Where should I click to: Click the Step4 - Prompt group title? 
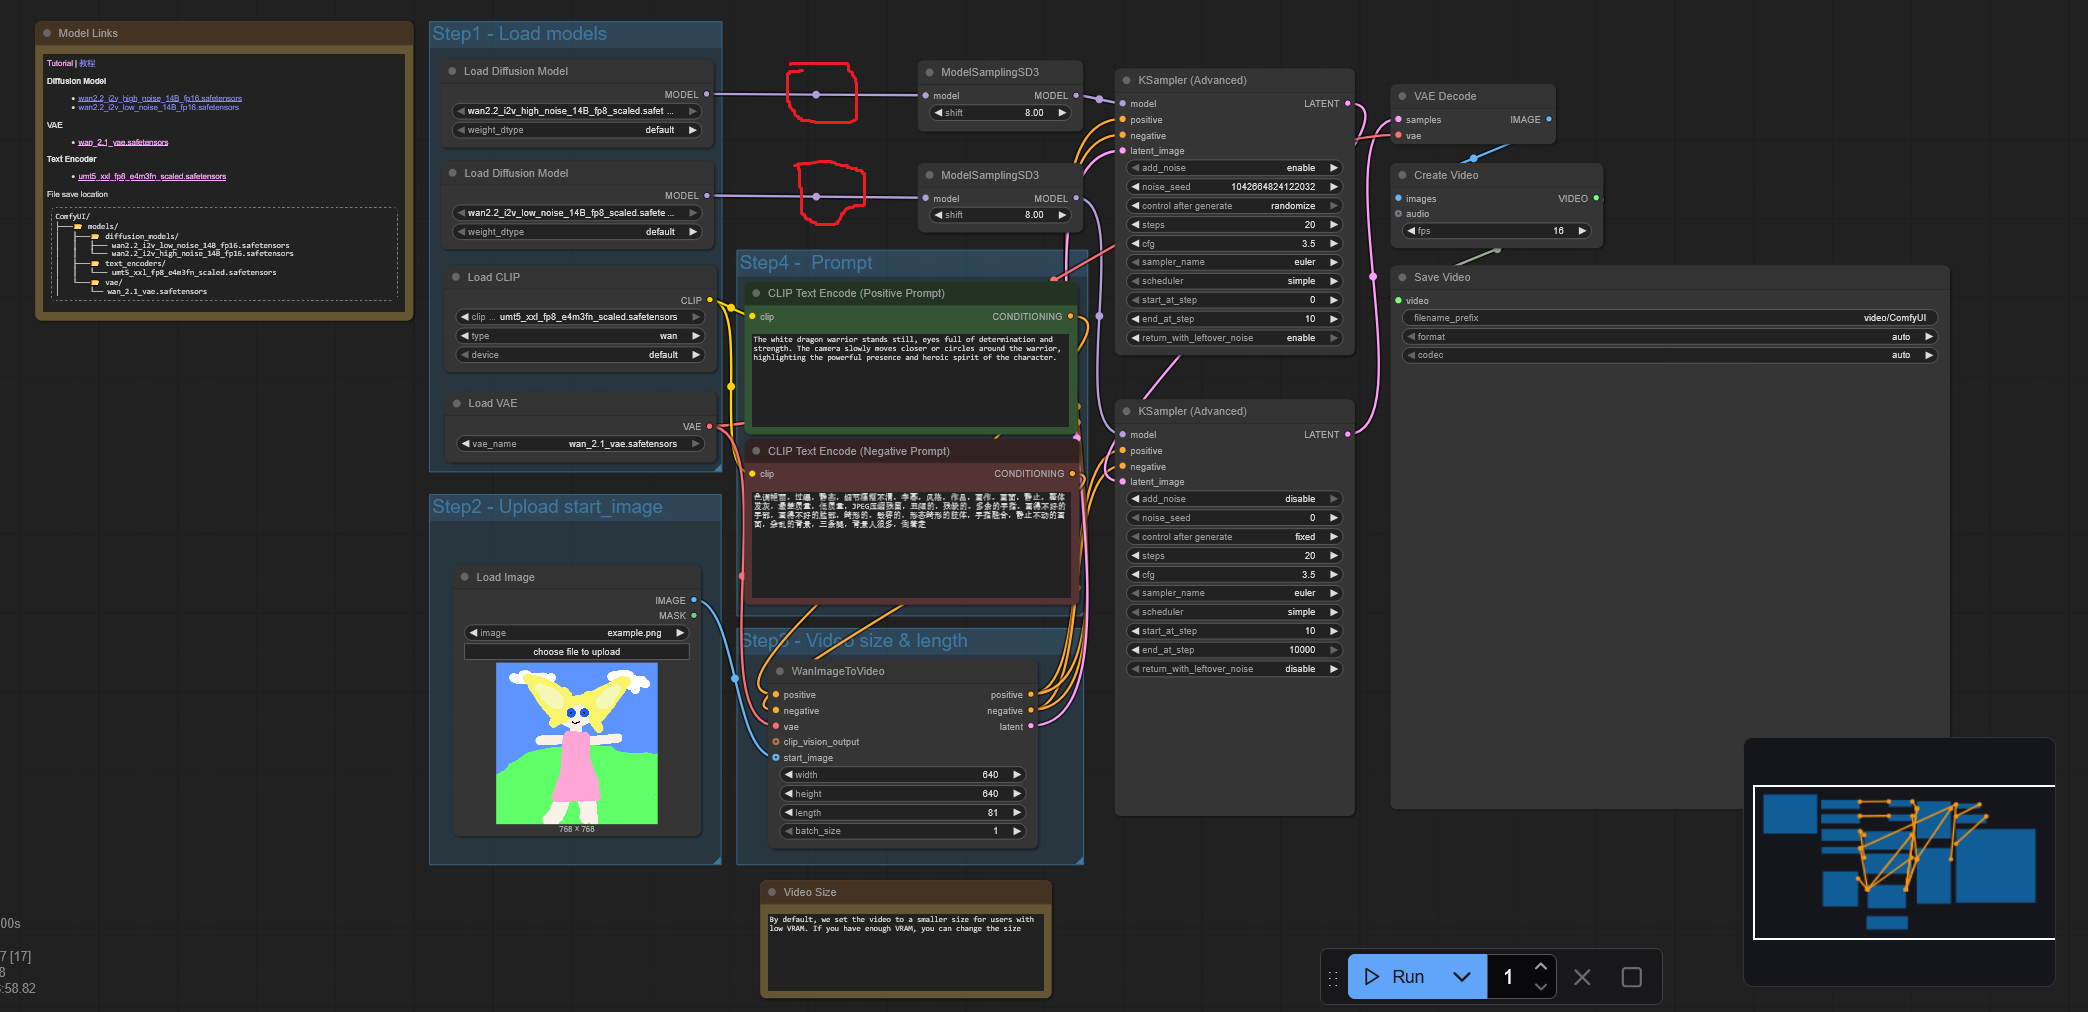coord(806,263)
